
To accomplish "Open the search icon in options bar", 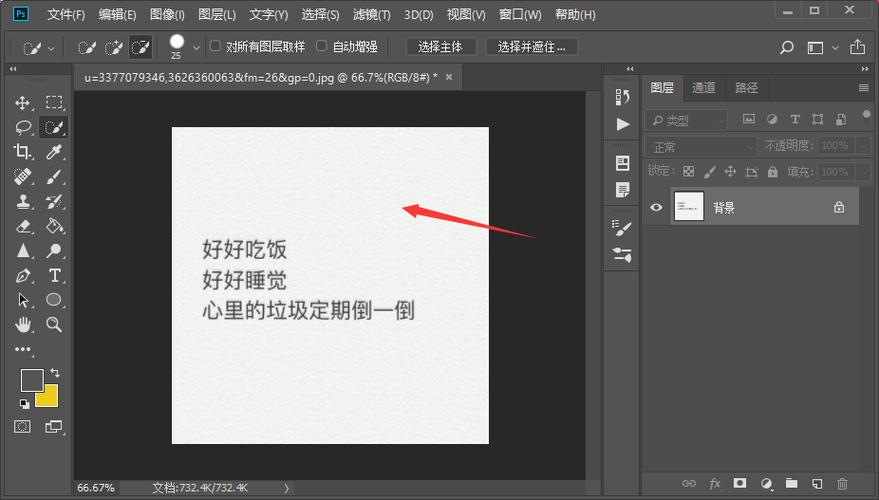I will (x=787, y=47).
